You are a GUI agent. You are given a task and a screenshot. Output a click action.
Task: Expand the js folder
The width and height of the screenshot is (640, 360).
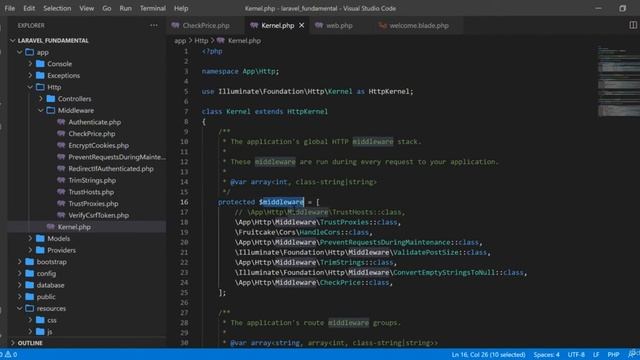click(x=30, y=331)
